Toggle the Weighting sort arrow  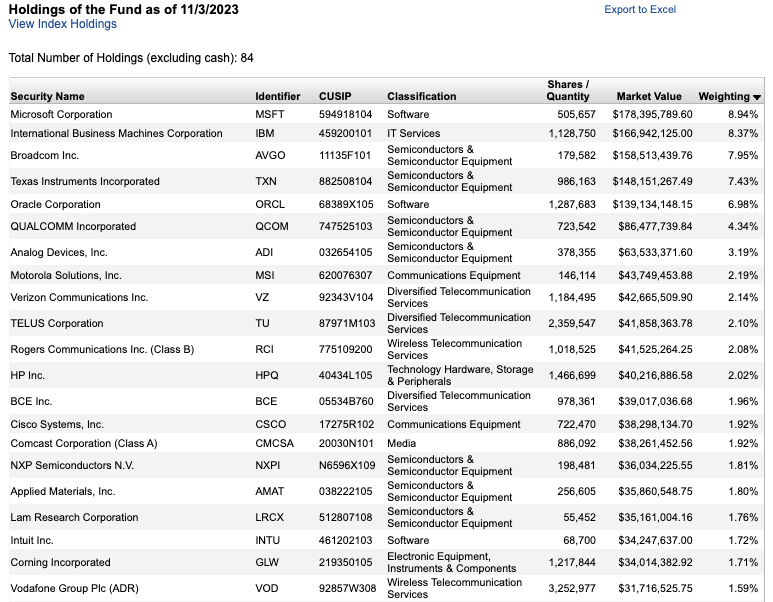757,97
